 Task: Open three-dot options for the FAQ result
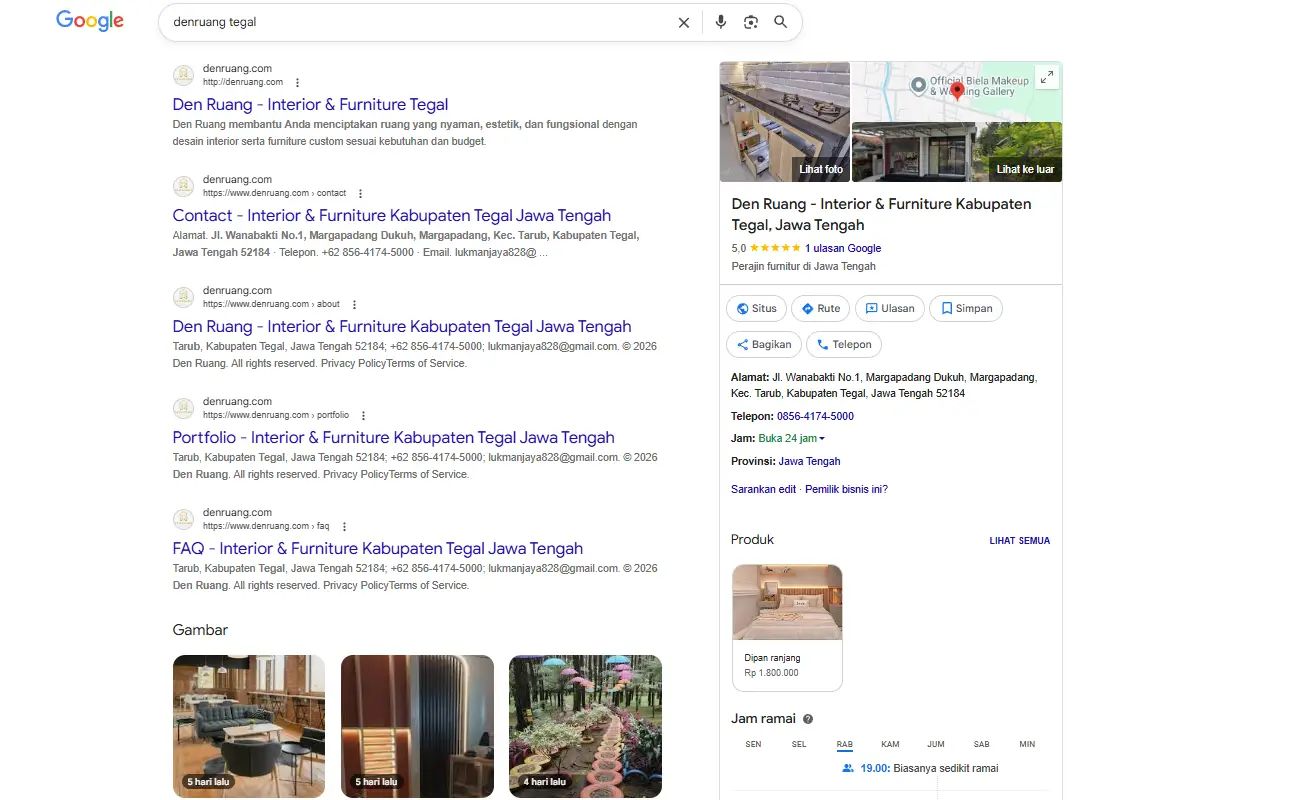coord(344,527)
